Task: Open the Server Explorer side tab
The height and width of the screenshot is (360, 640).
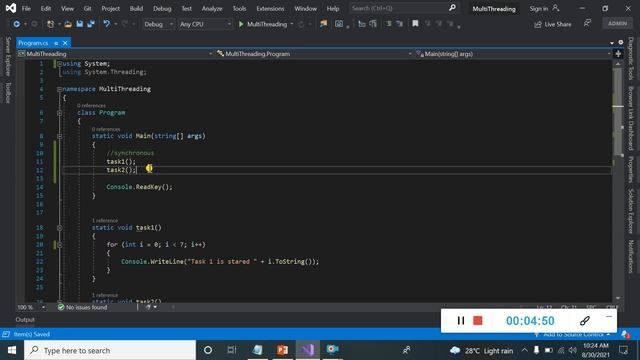Action: 8,56
